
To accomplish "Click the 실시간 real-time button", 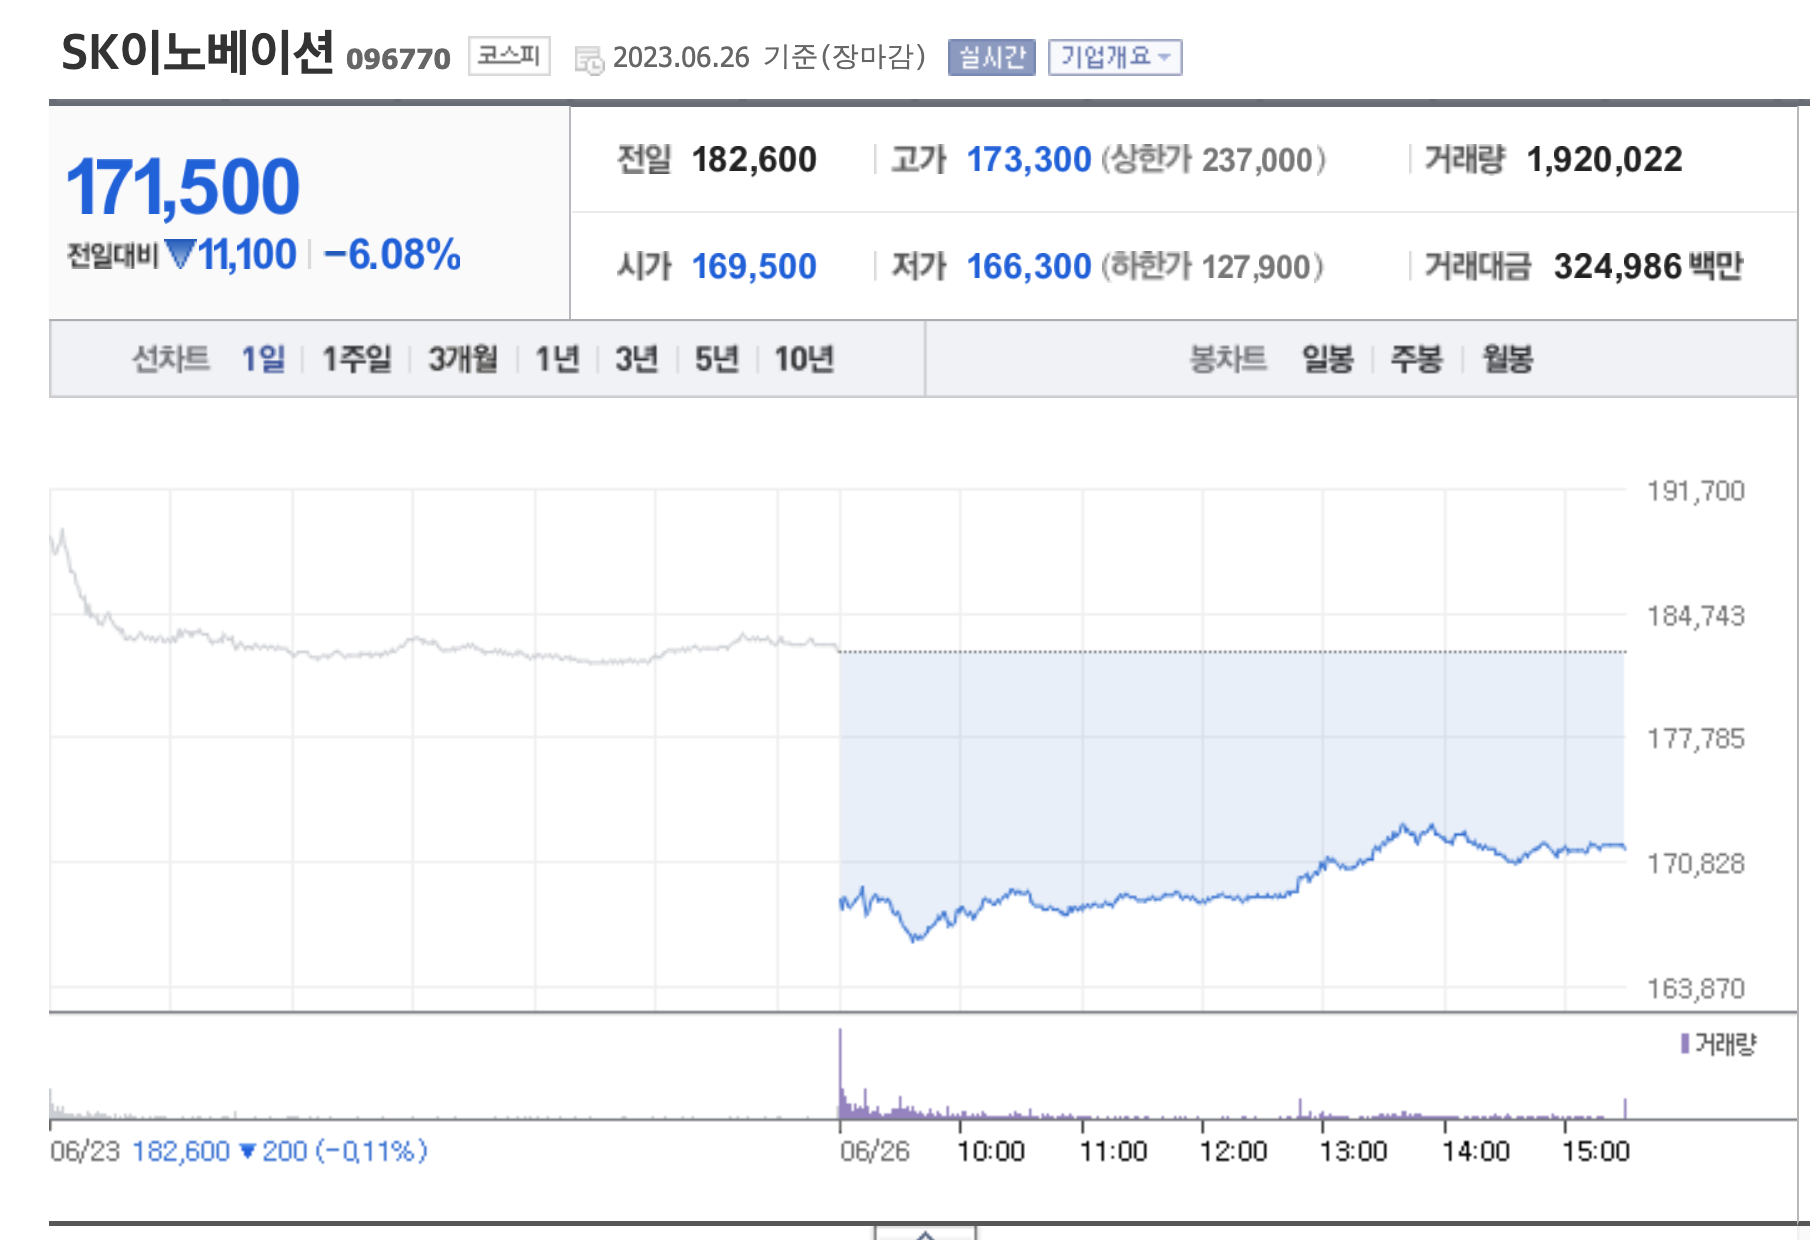I will (x=991, y=57).
